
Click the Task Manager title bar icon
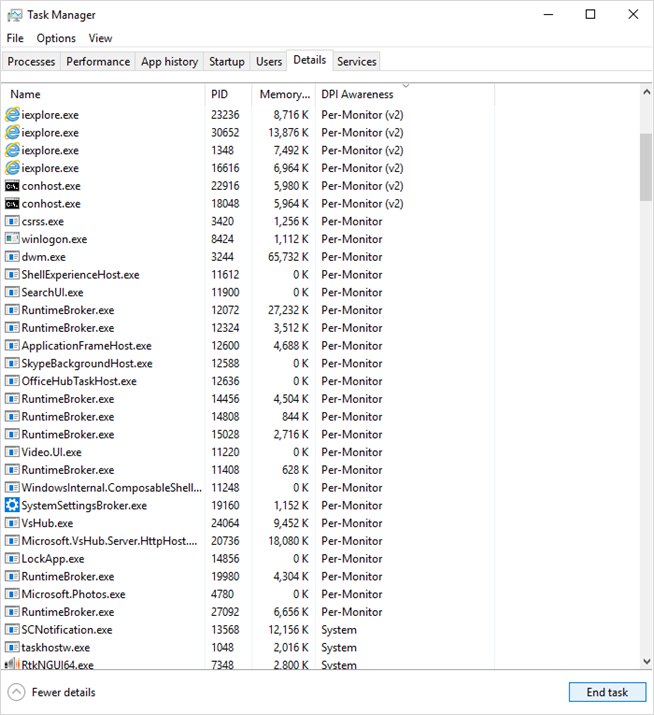click(14, 15)
